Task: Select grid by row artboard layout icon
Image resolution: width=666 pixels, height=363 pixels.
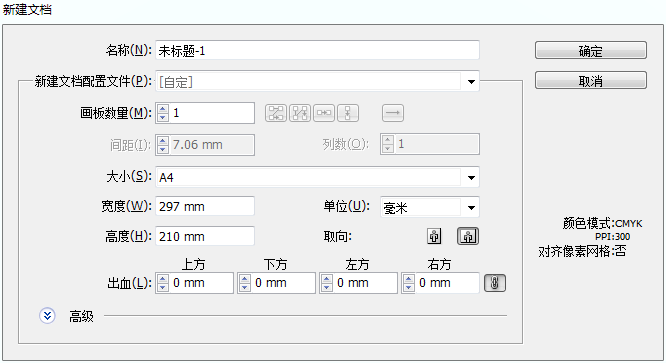Action: click(x=276, y=113)
